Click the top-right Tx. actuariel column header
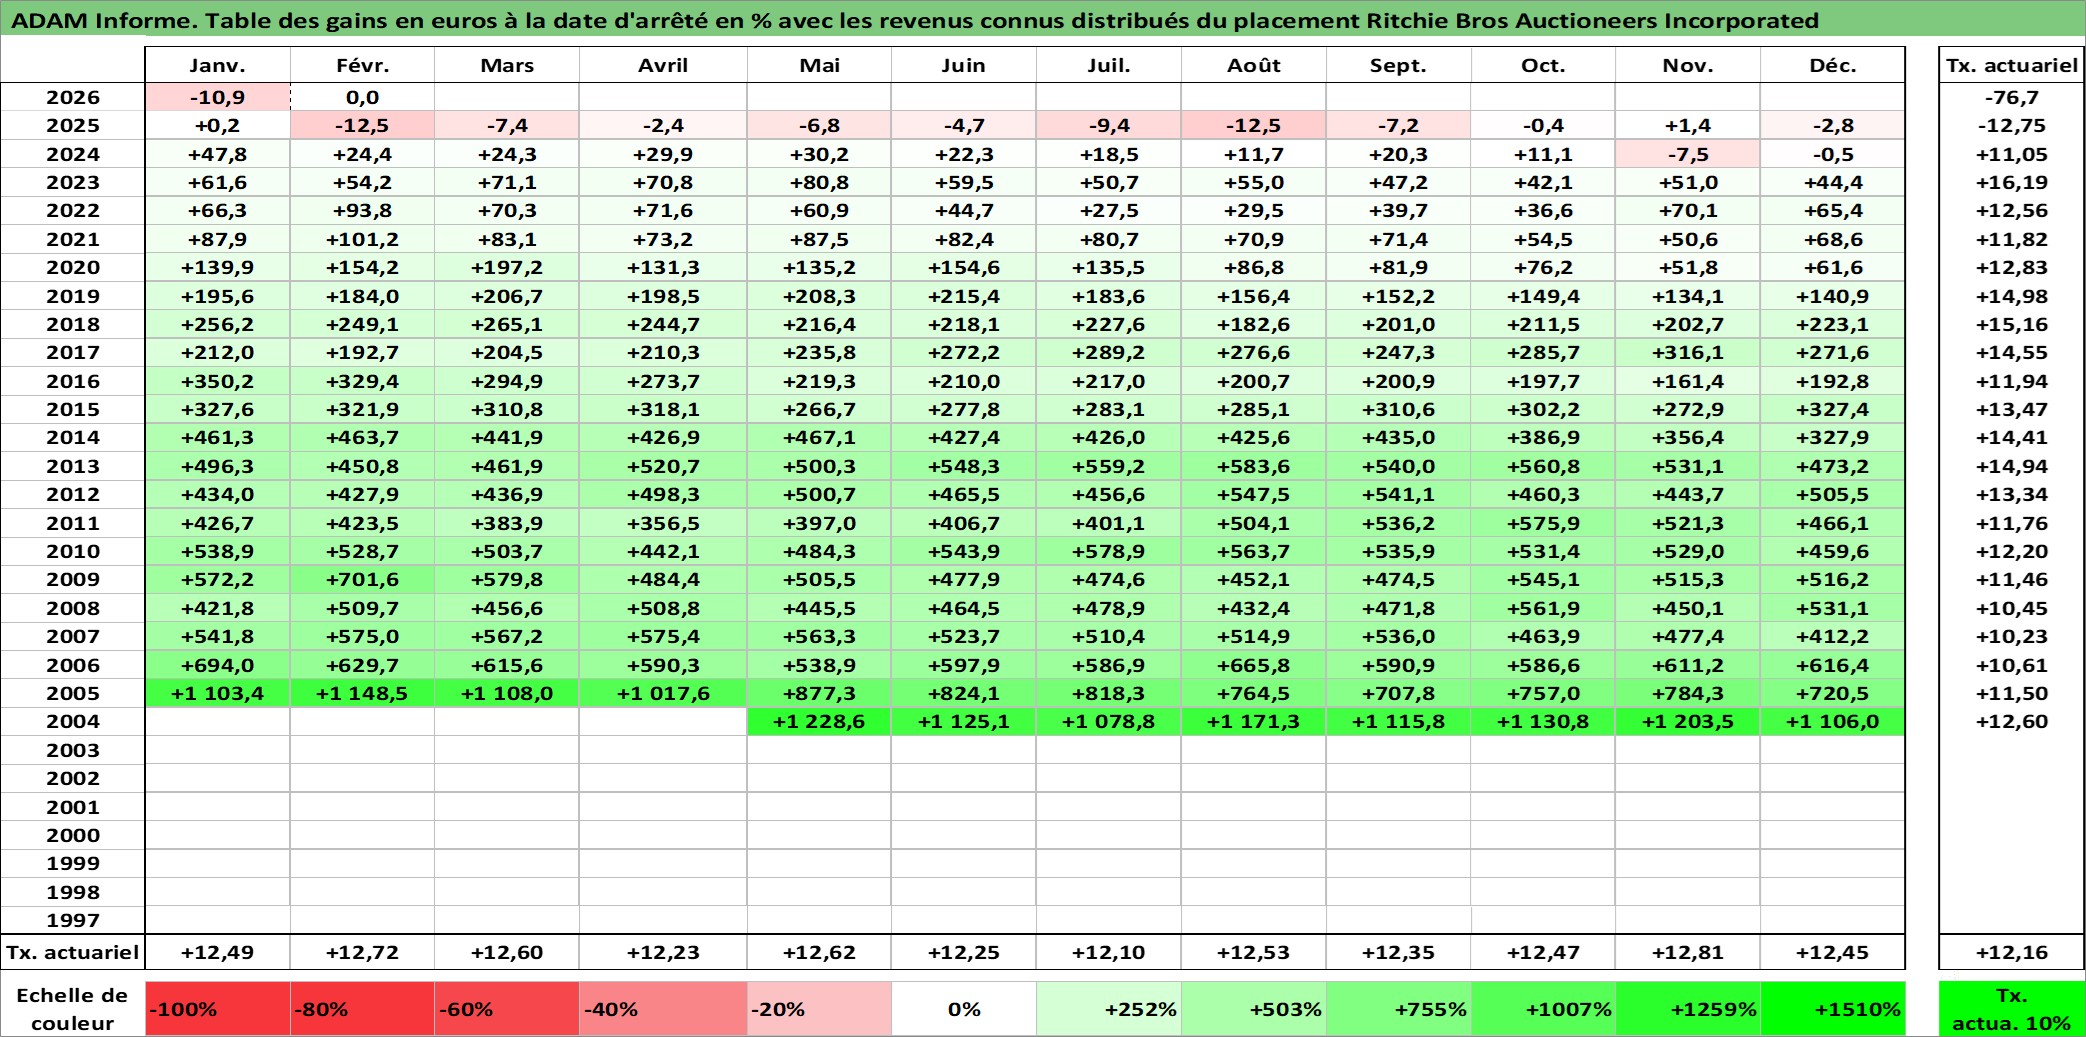 click(x=2012, y=65)
